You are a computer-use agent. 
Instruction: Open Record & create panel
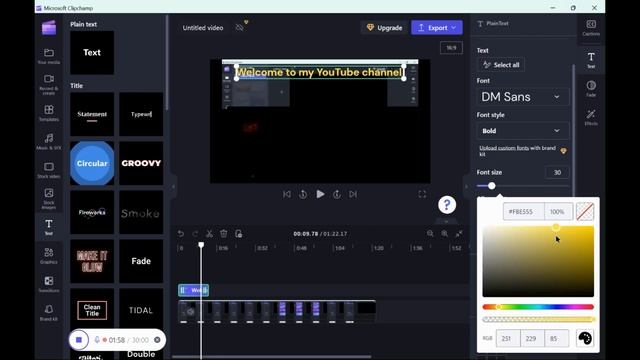point(49,84)
